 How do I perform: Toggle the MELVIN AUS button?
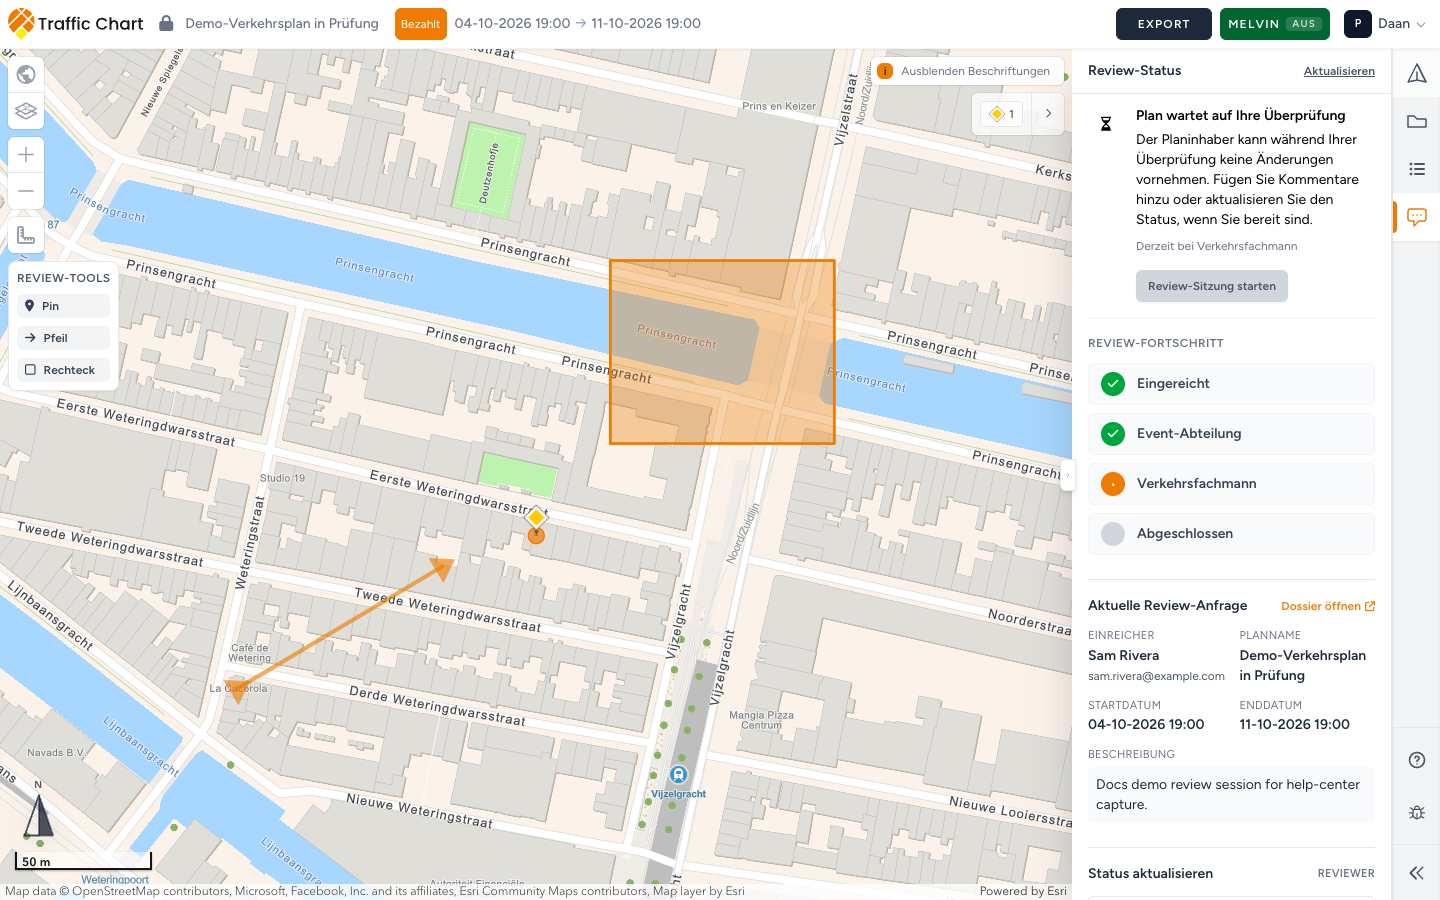(1275, 24)
